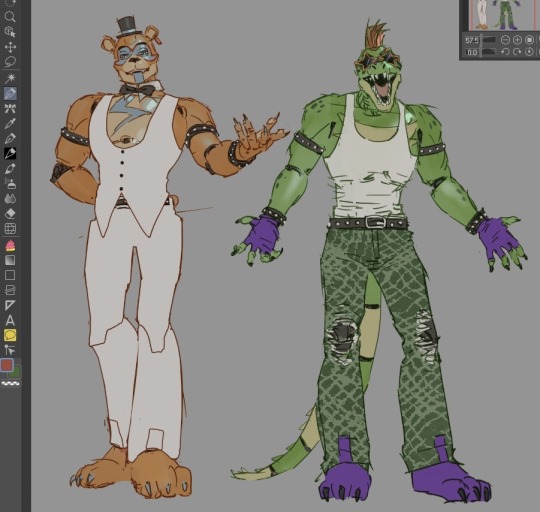Select the Blend tool with droplet icon
The width and height of the screenshot is (540, 512).
click(10, 199)
